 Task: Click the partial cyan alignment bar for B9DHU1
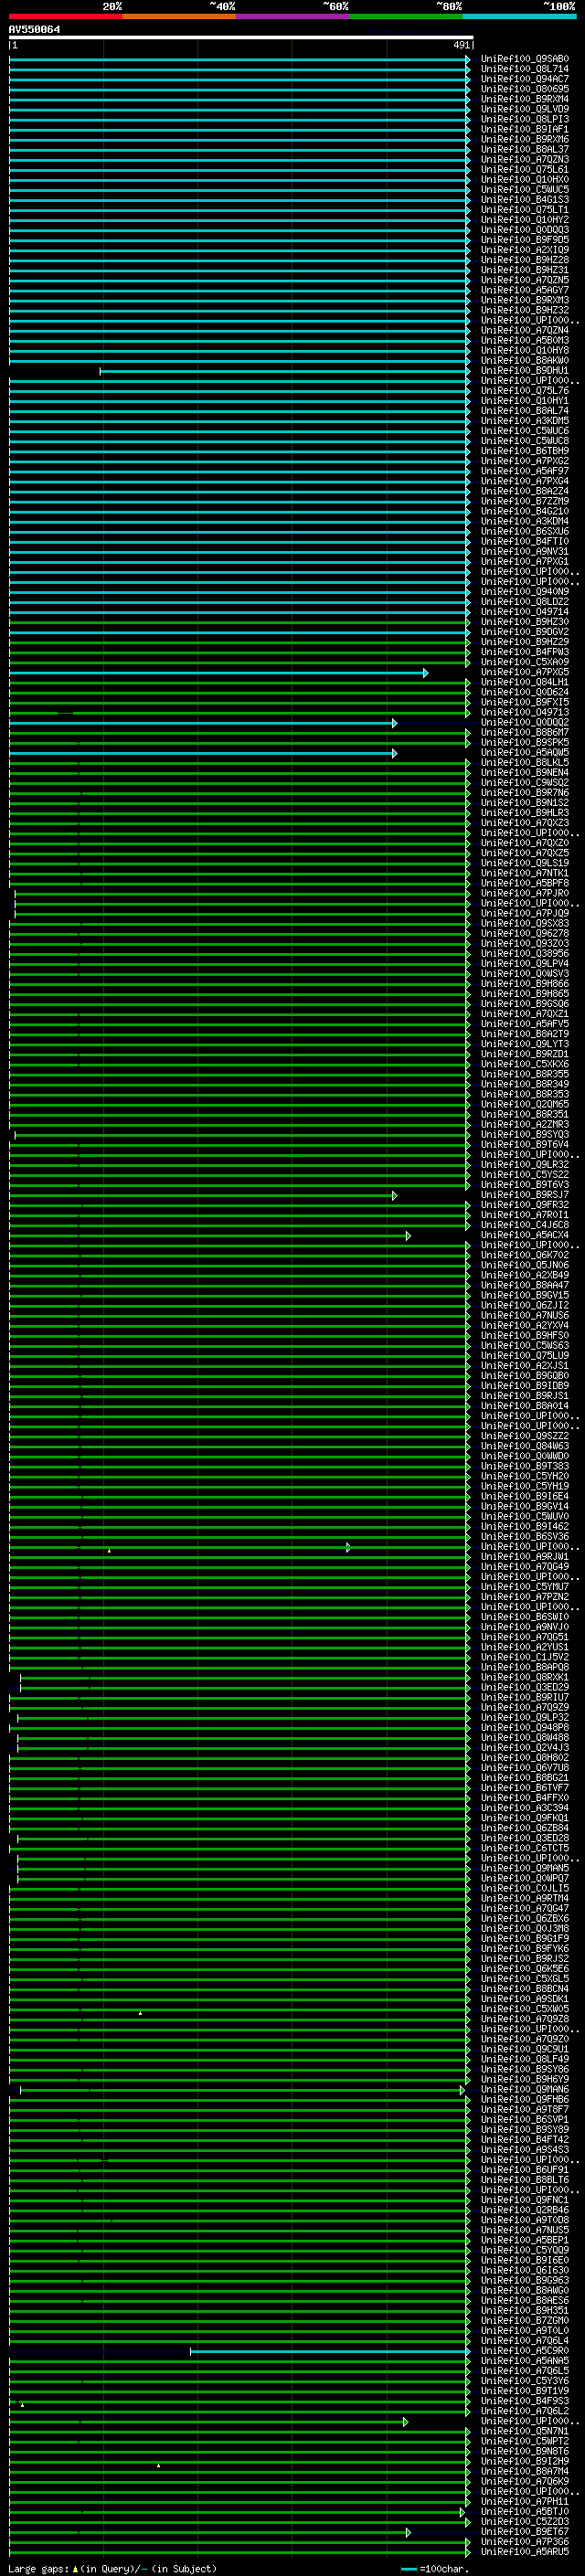[x=284, y=371]
